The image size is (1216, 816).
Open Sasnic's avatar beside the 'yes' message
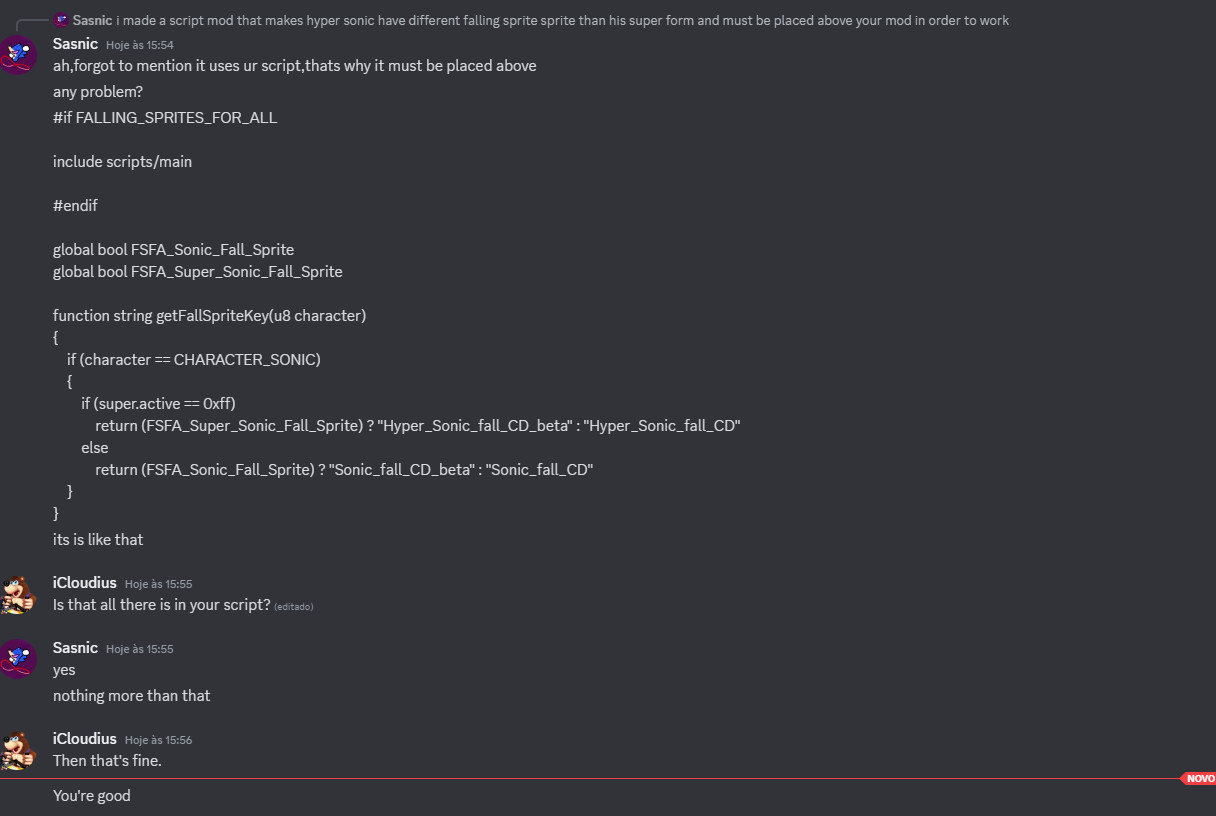click(x=18, y=658)
